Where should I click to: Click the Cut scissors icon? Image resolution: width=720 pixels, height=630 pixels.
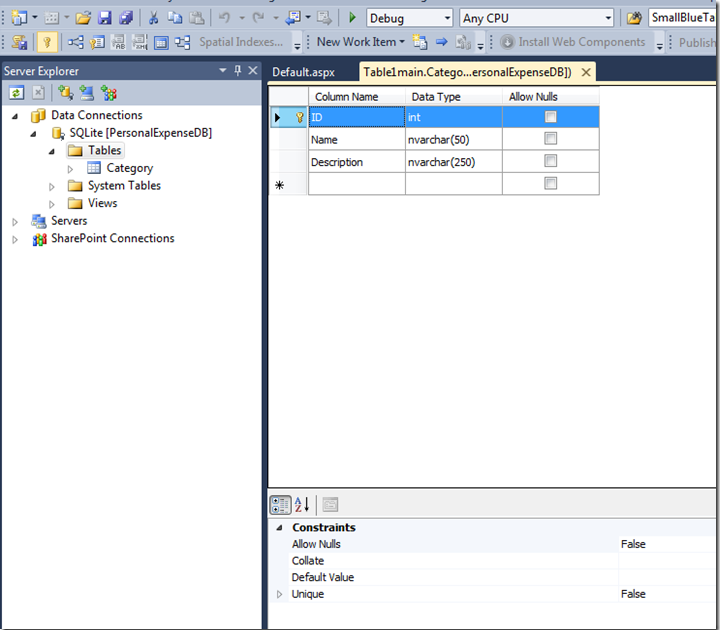153,18
